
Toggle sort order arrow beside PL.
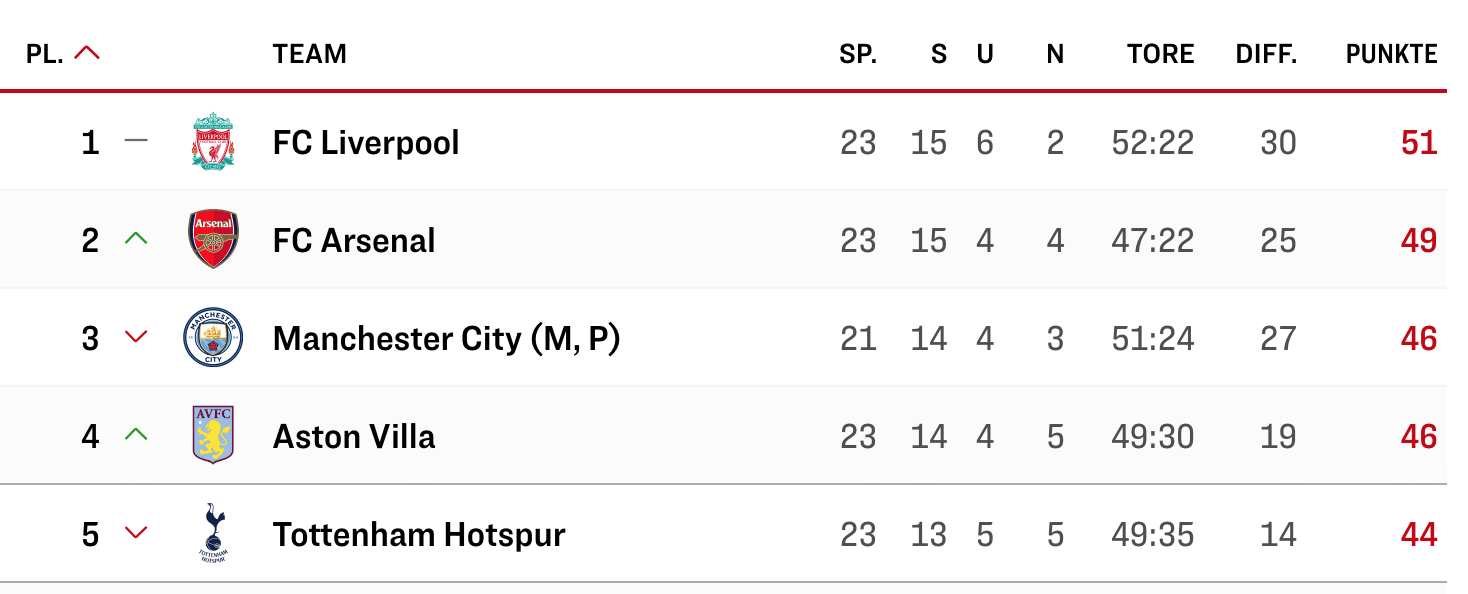point(87,54)
